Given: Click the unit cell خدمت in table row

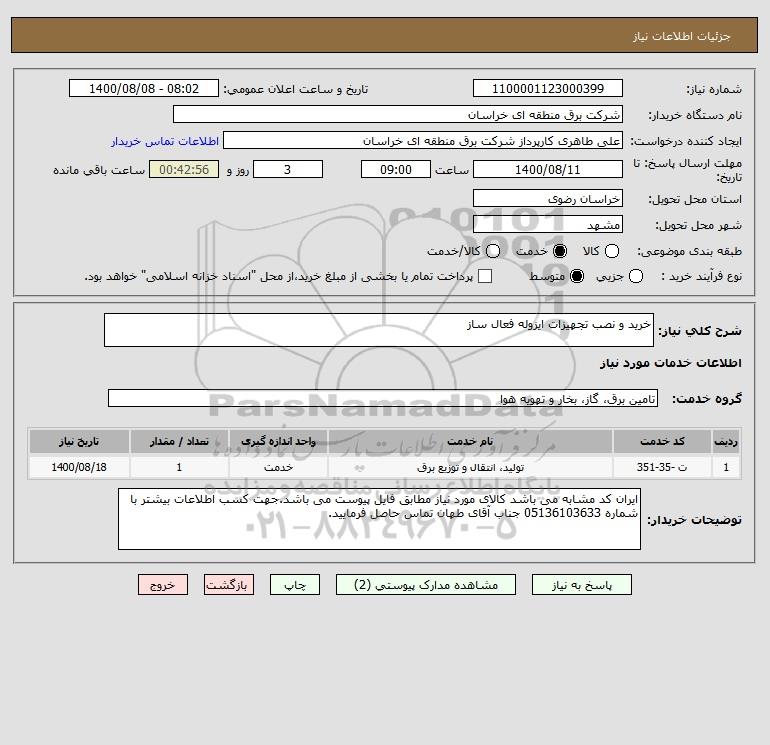Looking at the screenshot, I should click(278, 467).
